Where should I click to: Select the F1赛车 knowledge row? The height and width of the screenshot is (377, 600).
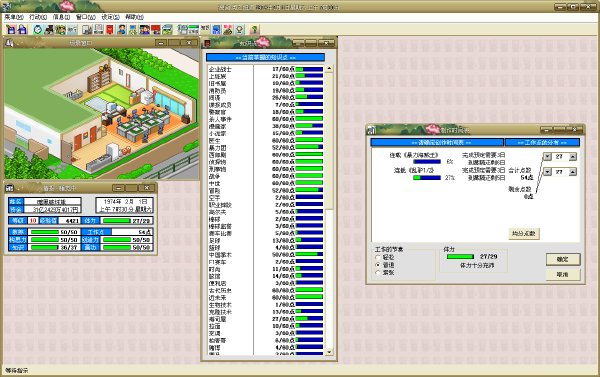click(266, 262)
